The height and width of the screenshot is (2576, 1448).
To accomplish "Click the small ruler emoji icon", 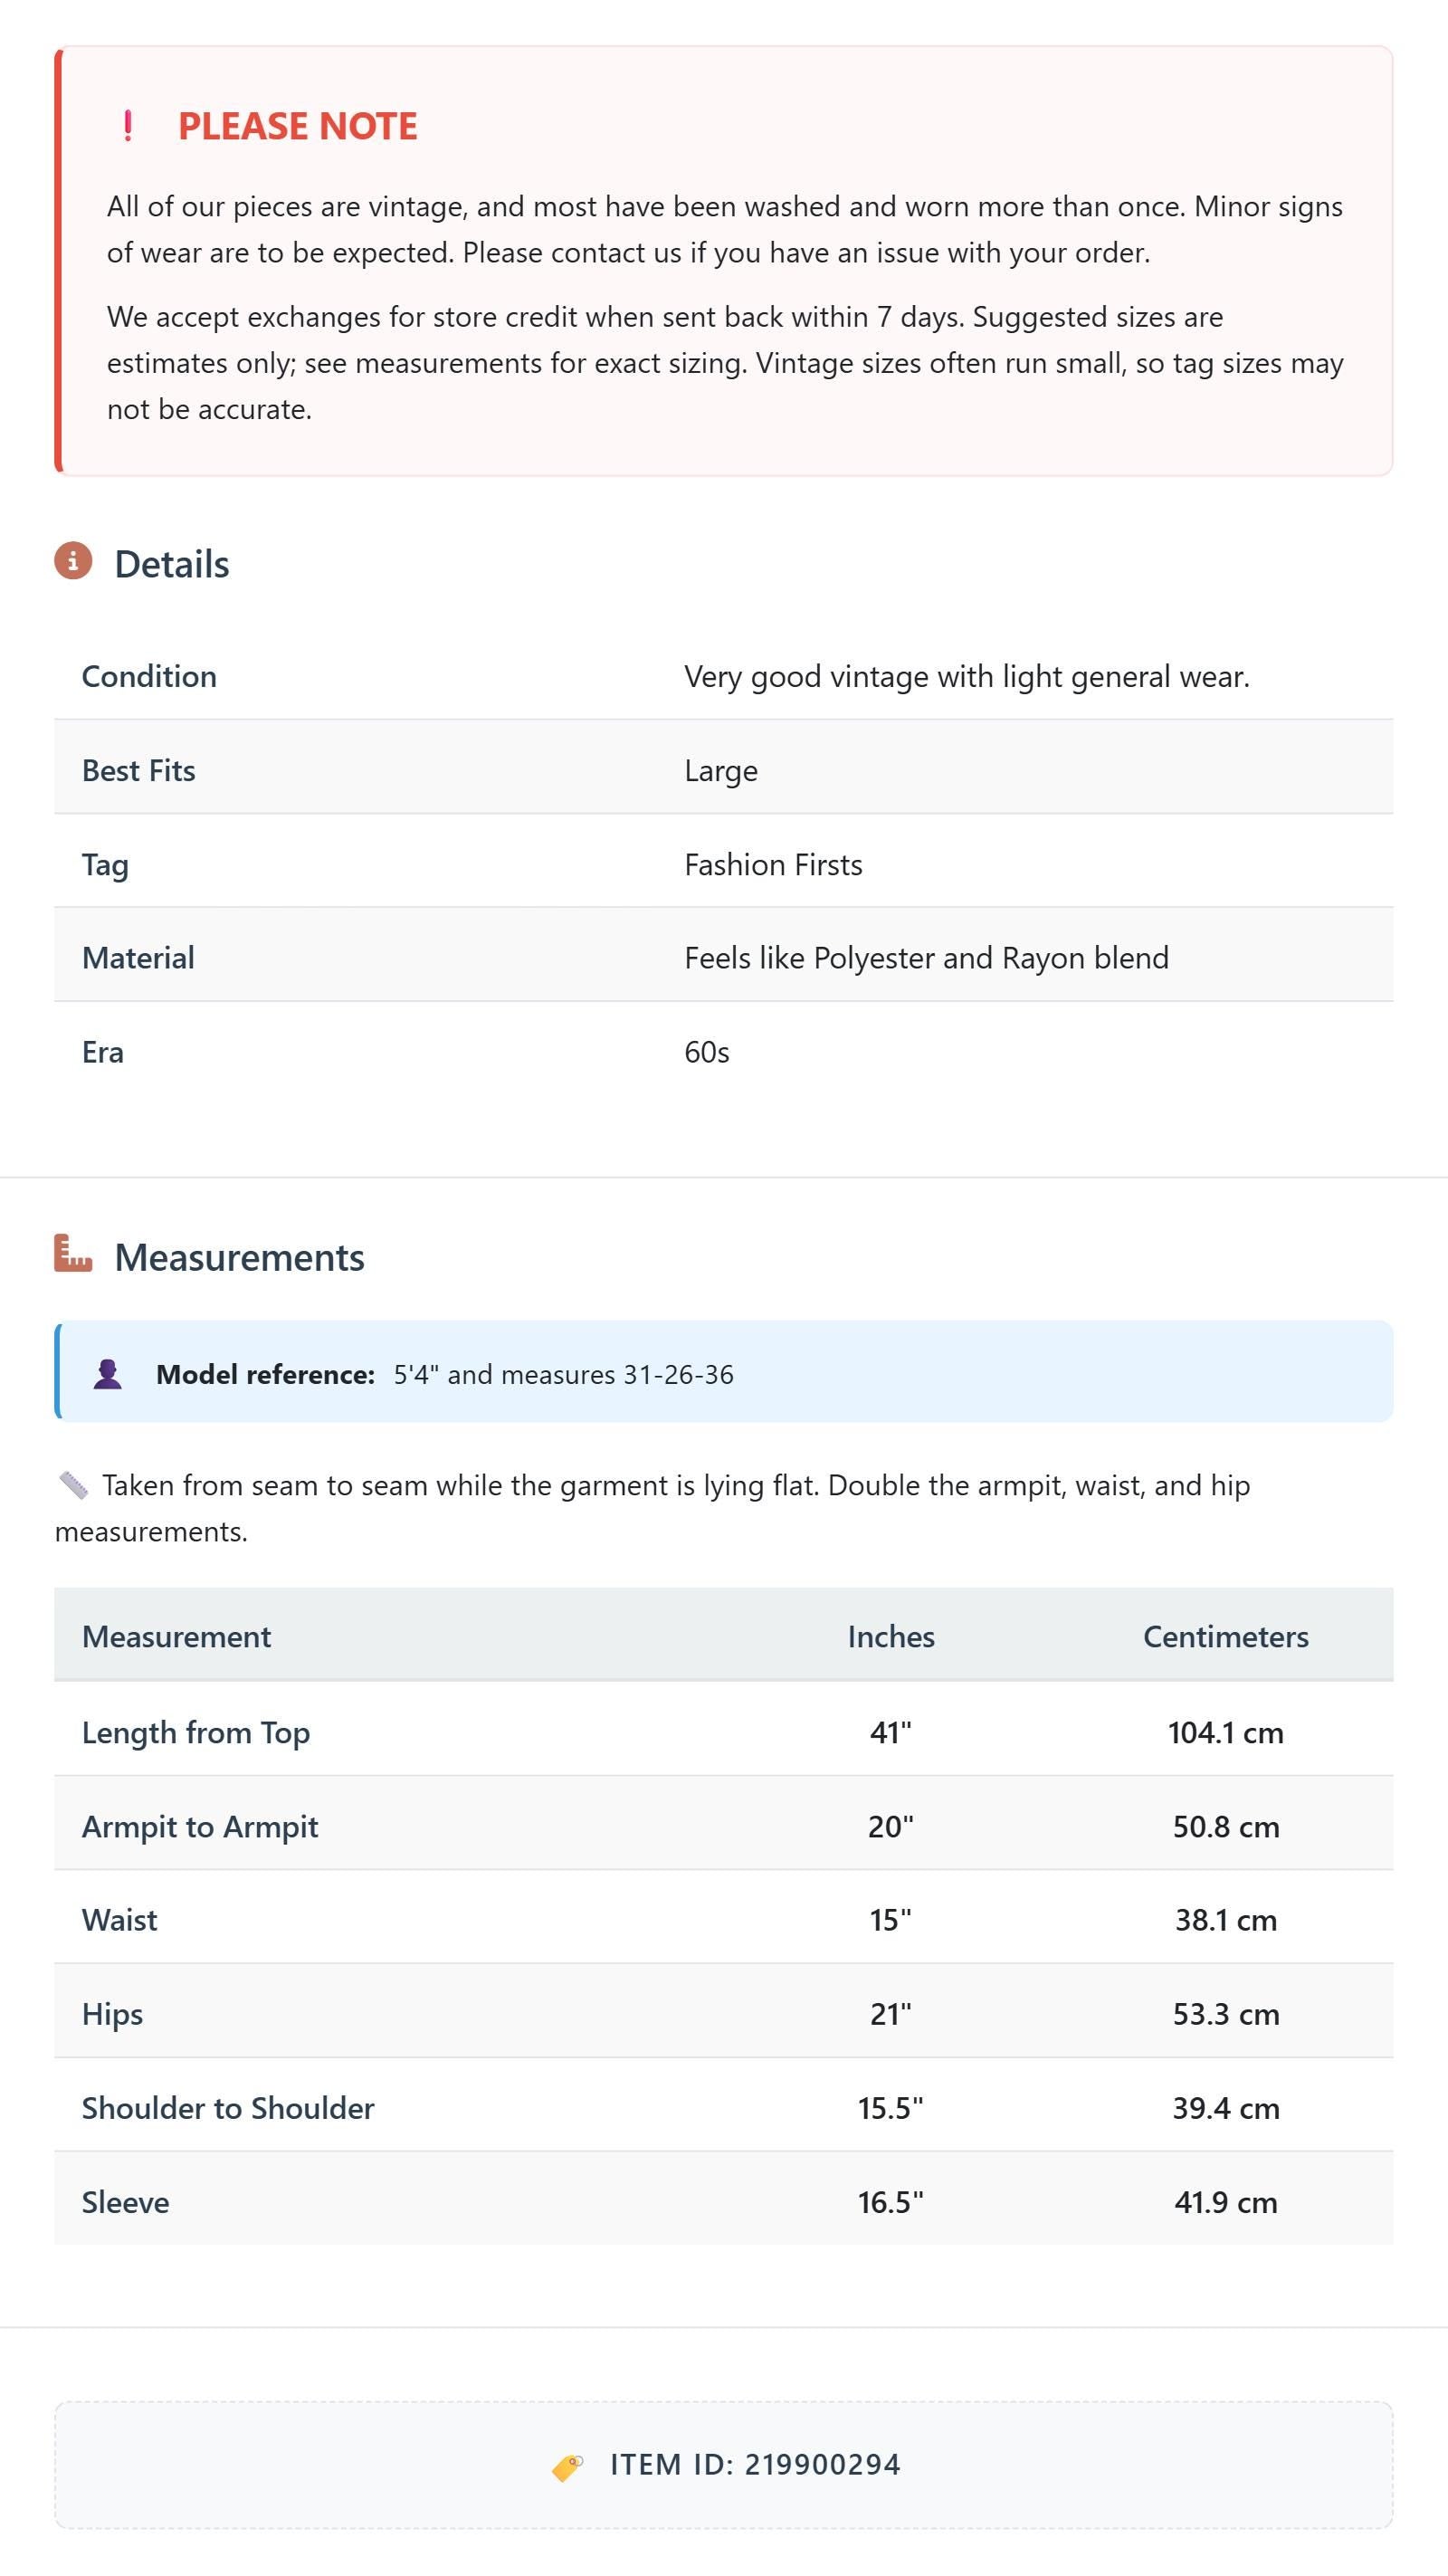I will (x=73, y=1485).
